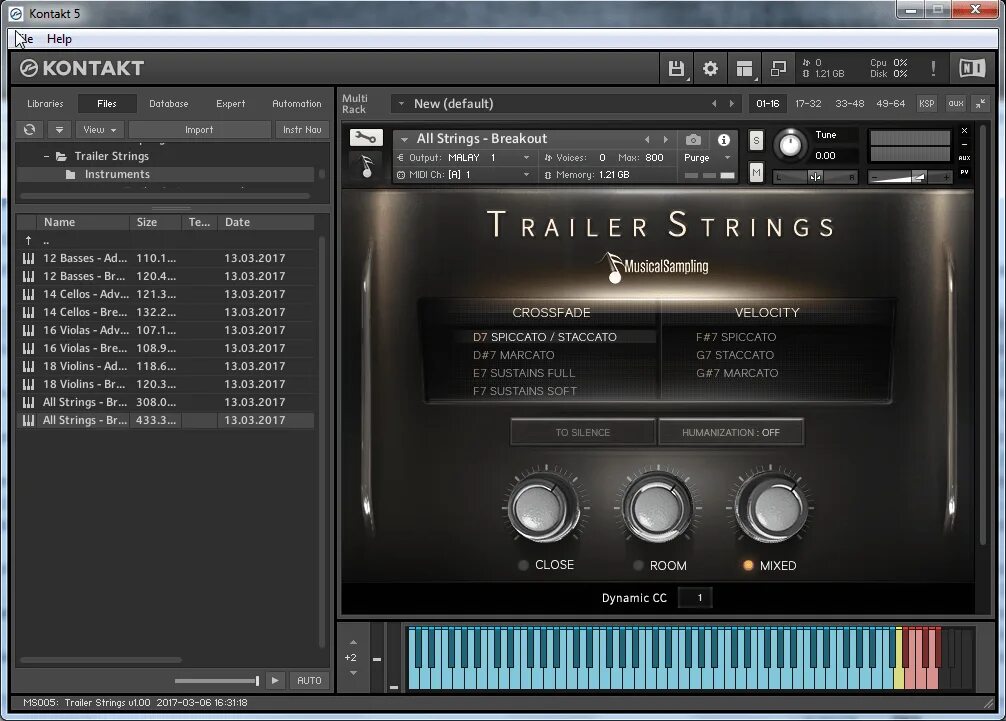
Task: Solo the instrument with S button
Action: [756, 140]
